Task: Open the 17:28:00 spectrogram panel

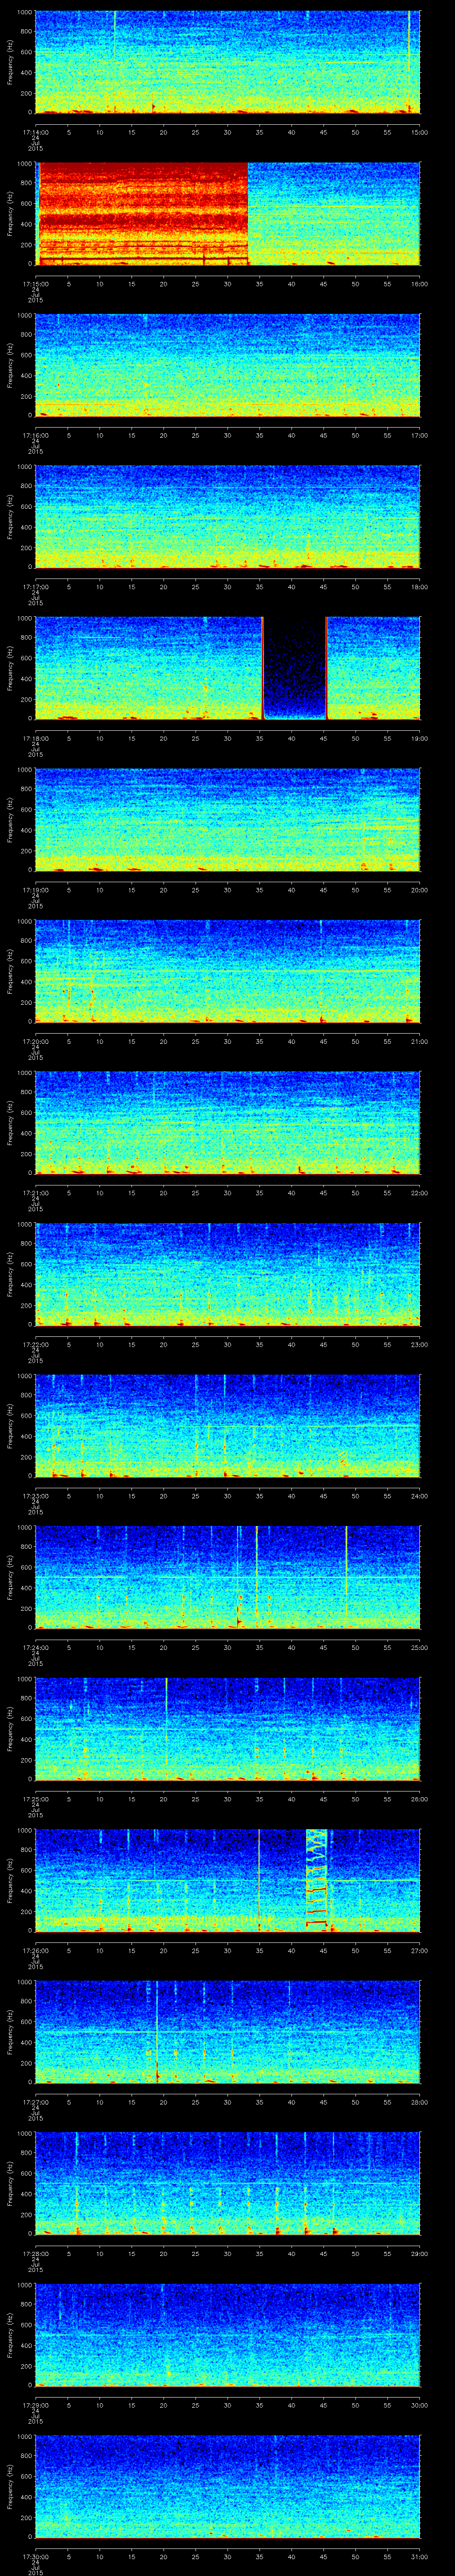Action: pos(227,2184)
